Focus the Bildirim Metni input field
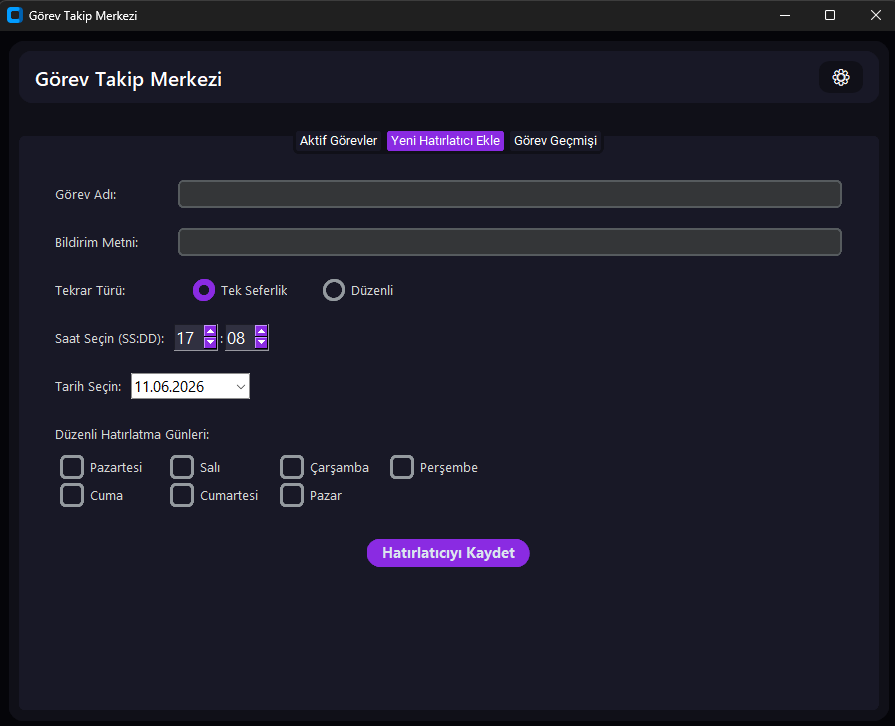This screenshot has height=726, width=895. [x=510, y=242]
